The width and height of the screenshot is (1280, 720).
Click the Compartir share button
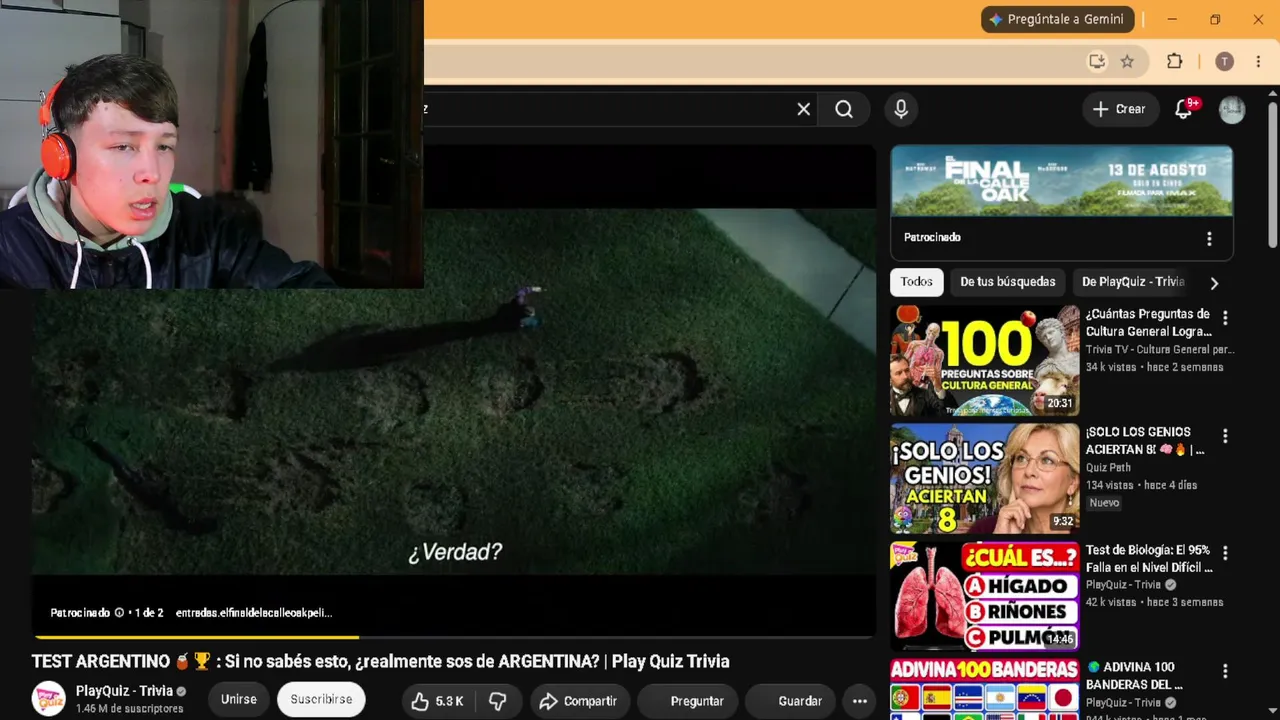579,701
